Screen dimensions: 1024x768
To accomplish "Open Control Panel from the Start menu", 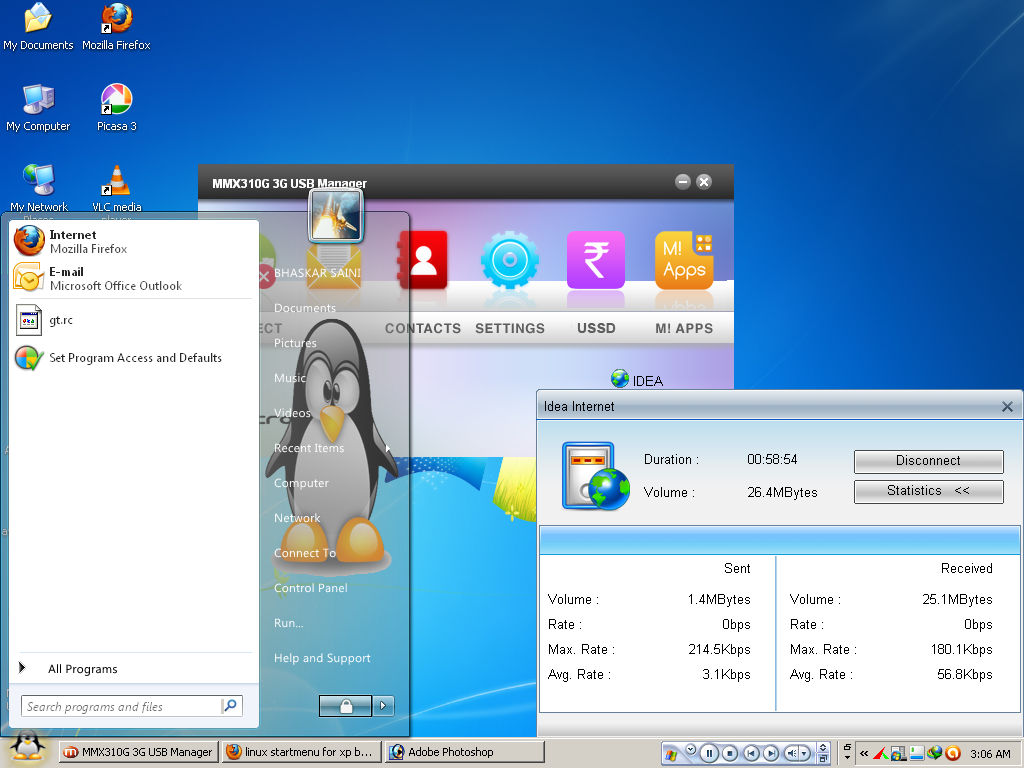I will coord(311,588).
